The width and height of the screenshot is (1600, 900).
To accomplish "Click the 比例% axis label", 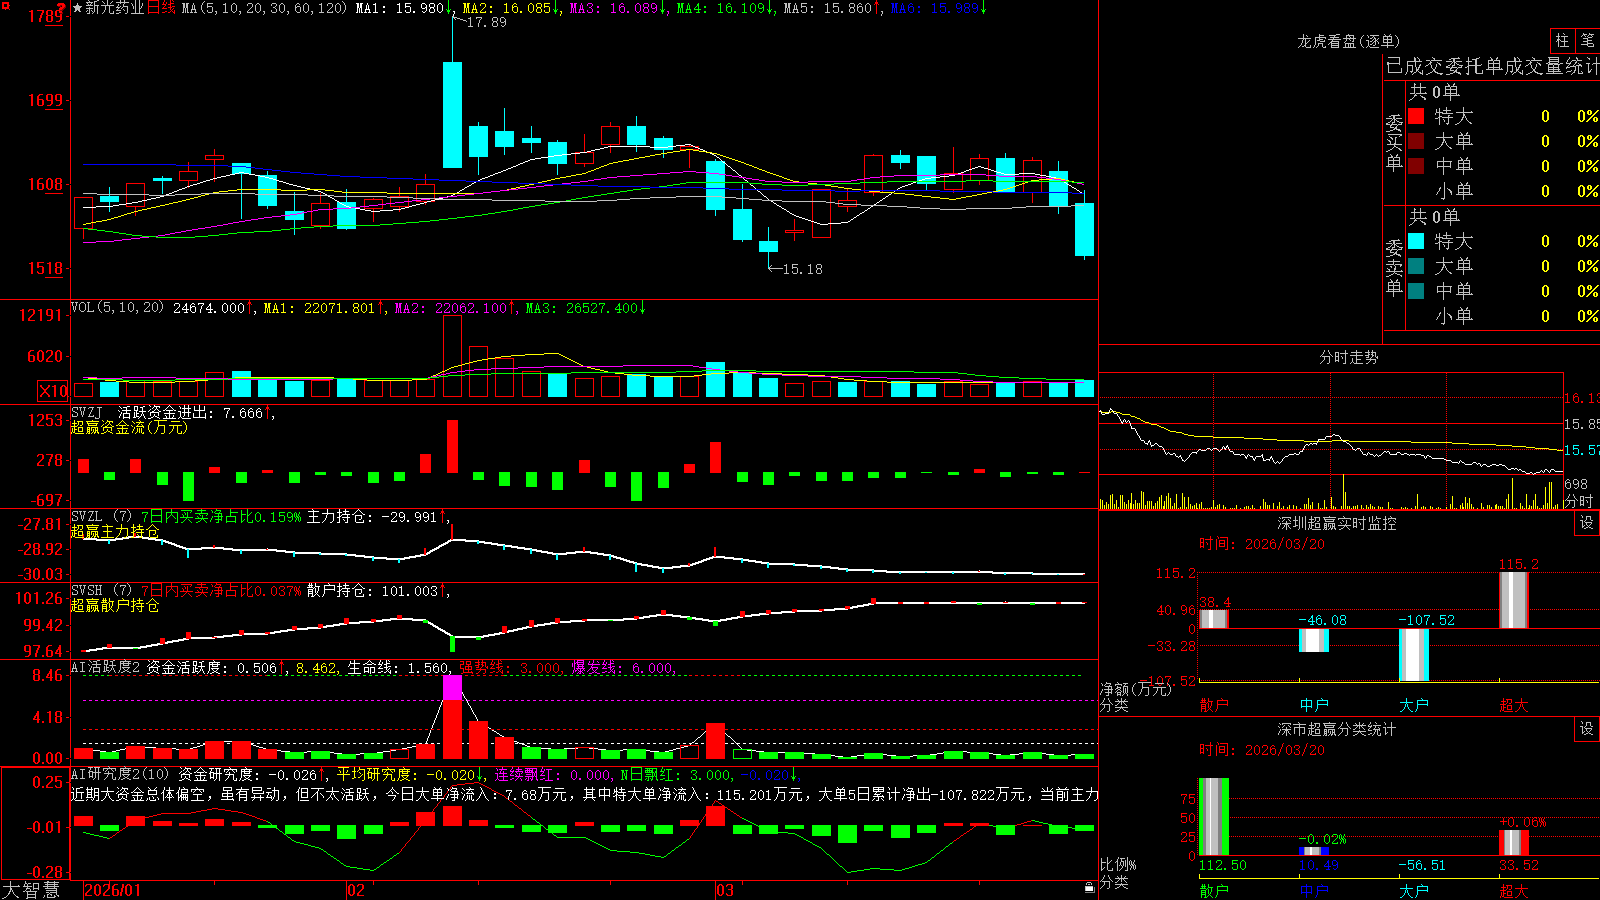I will [x=1118, y=864].
